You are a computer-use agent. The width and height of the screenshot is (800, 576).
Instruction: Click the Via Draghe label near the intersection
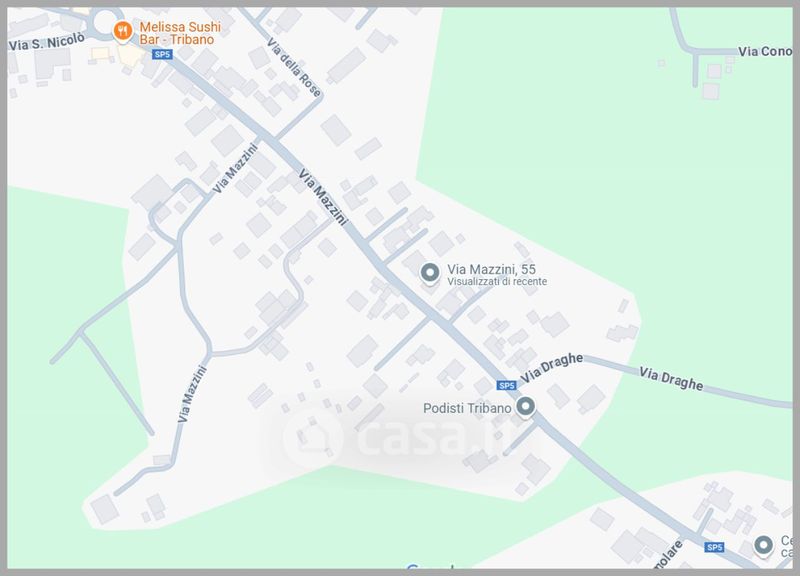tap(552, 368)
